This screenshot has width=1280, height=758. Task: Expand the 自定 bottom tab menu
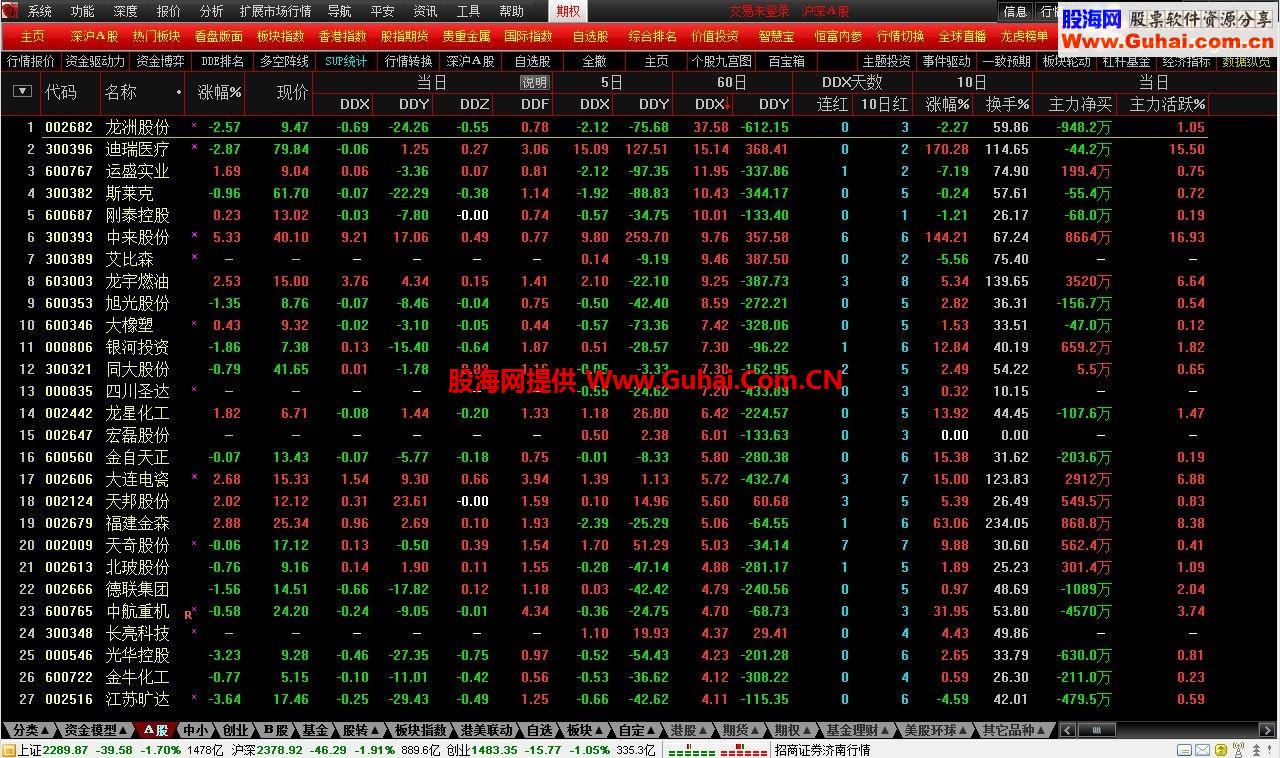click(637, 730)
